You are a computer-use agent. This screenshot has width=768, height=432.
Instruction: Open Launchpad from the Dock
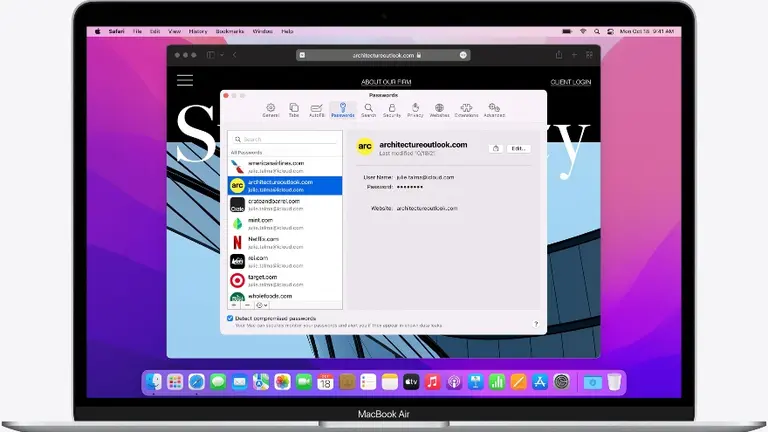[175, 382]
